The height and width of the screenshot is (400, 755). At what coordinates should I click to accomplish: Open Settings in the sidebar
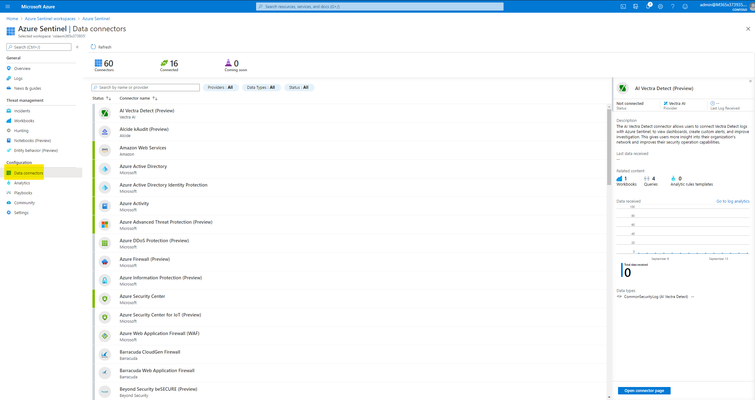21,213
